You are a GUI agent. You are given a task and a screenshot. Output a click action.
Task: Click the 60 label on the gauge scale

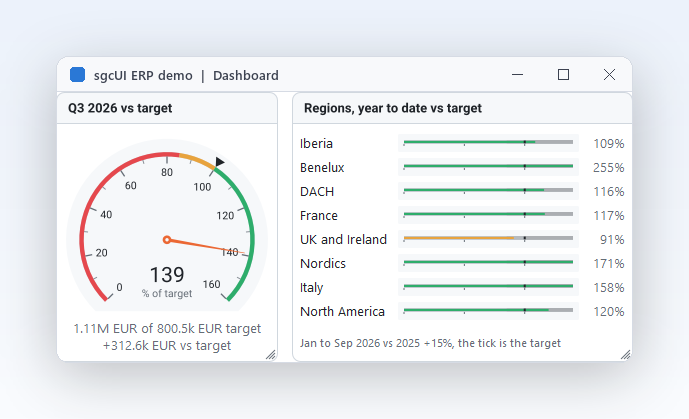[131, 186]
